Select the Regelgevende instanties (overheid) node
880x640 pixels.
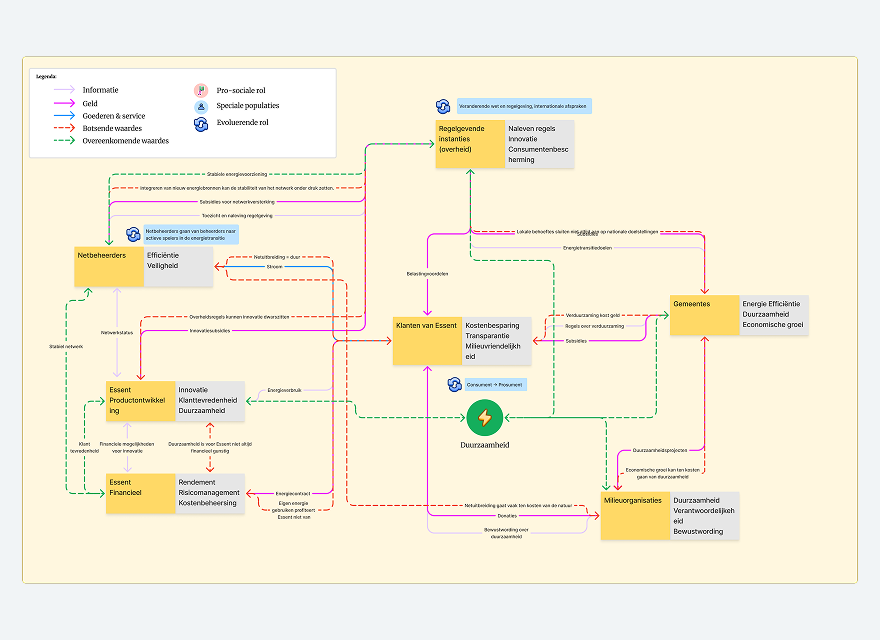[470, 144]
